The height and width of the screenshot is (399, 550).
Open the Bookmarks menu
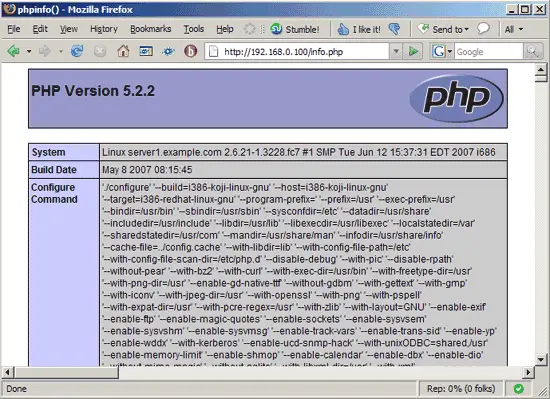[150, 29]
